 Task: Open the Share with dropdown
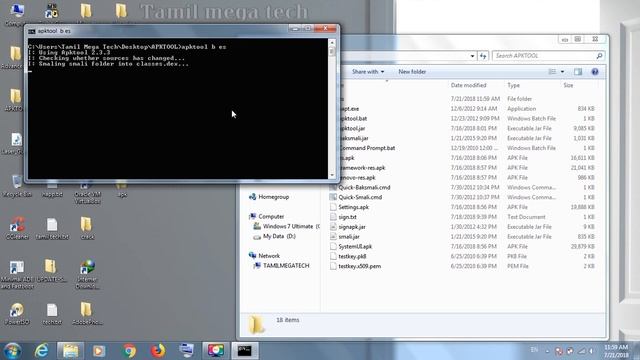[x=368, y=72]
